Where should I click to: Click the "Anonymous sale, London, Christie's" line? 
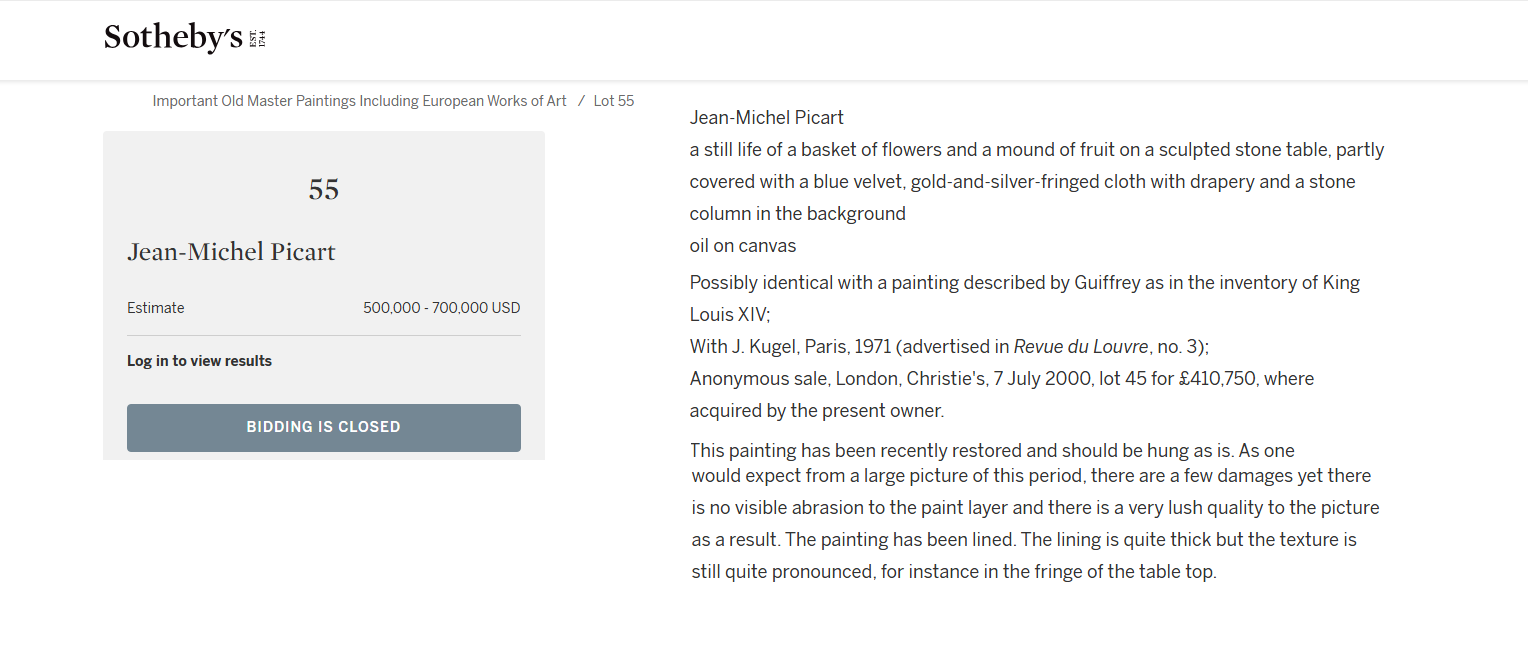1001,379
